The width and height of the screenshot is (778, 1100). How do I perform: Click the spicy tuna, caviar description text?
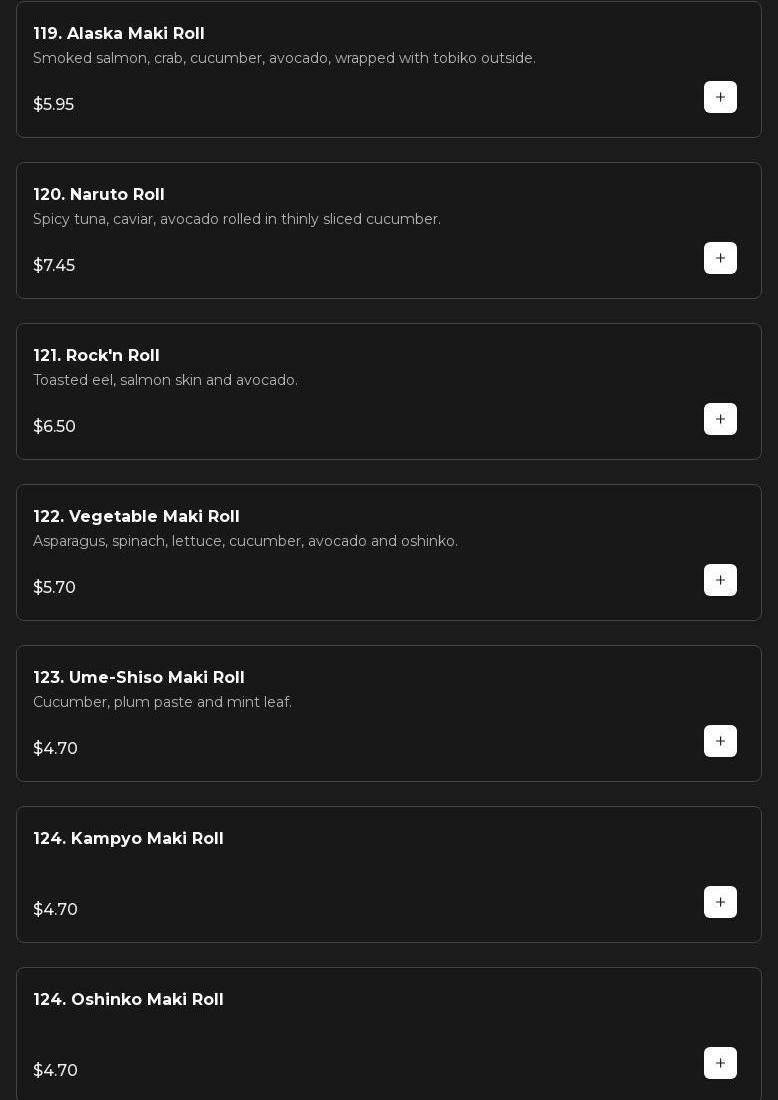(236, 220)
